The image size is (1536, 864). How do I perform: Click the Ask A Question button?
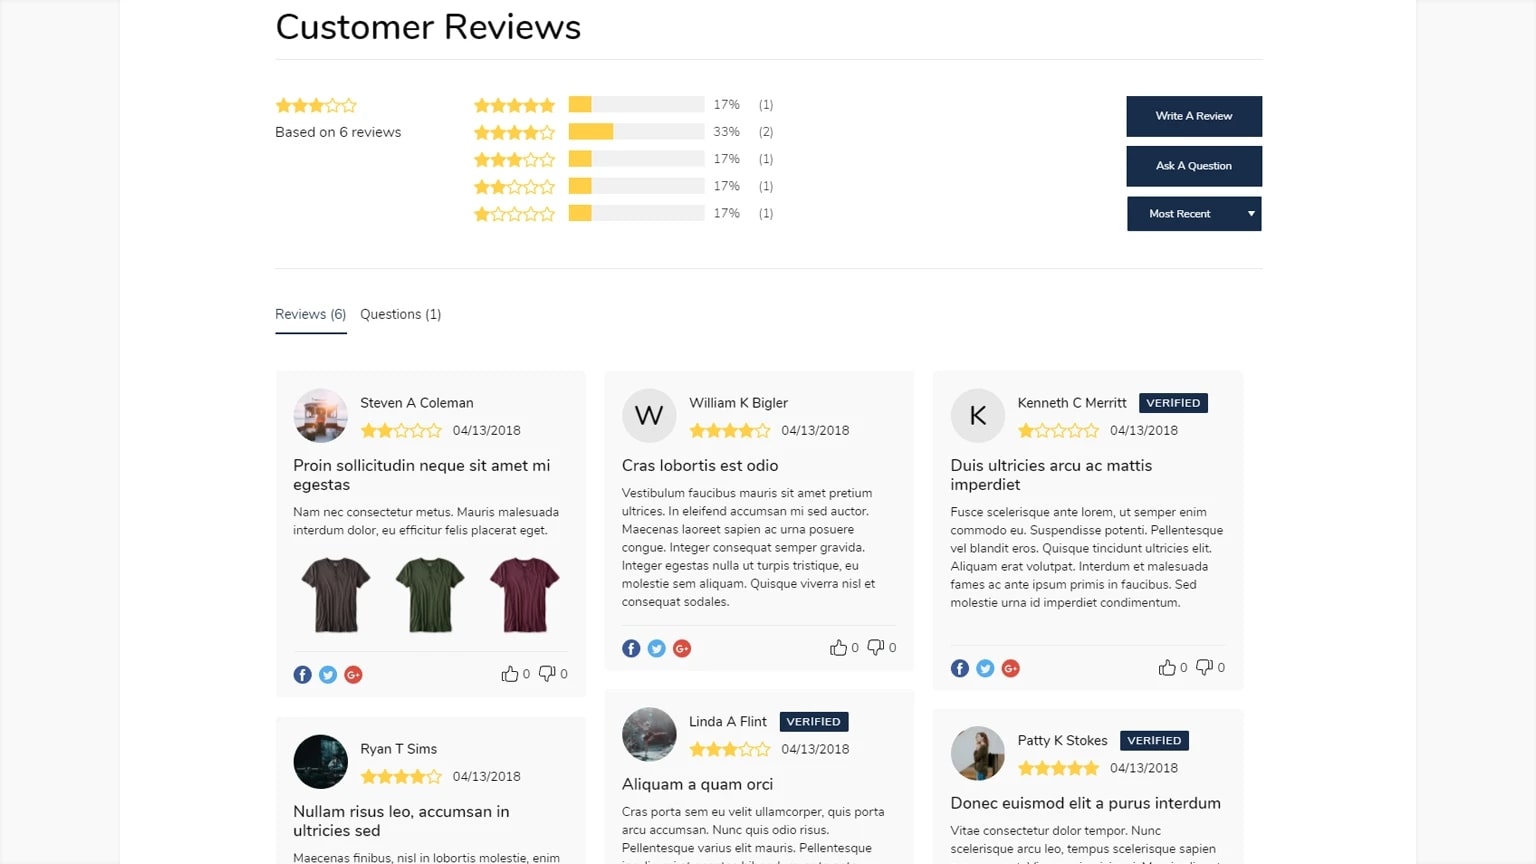pos(1194,166)
